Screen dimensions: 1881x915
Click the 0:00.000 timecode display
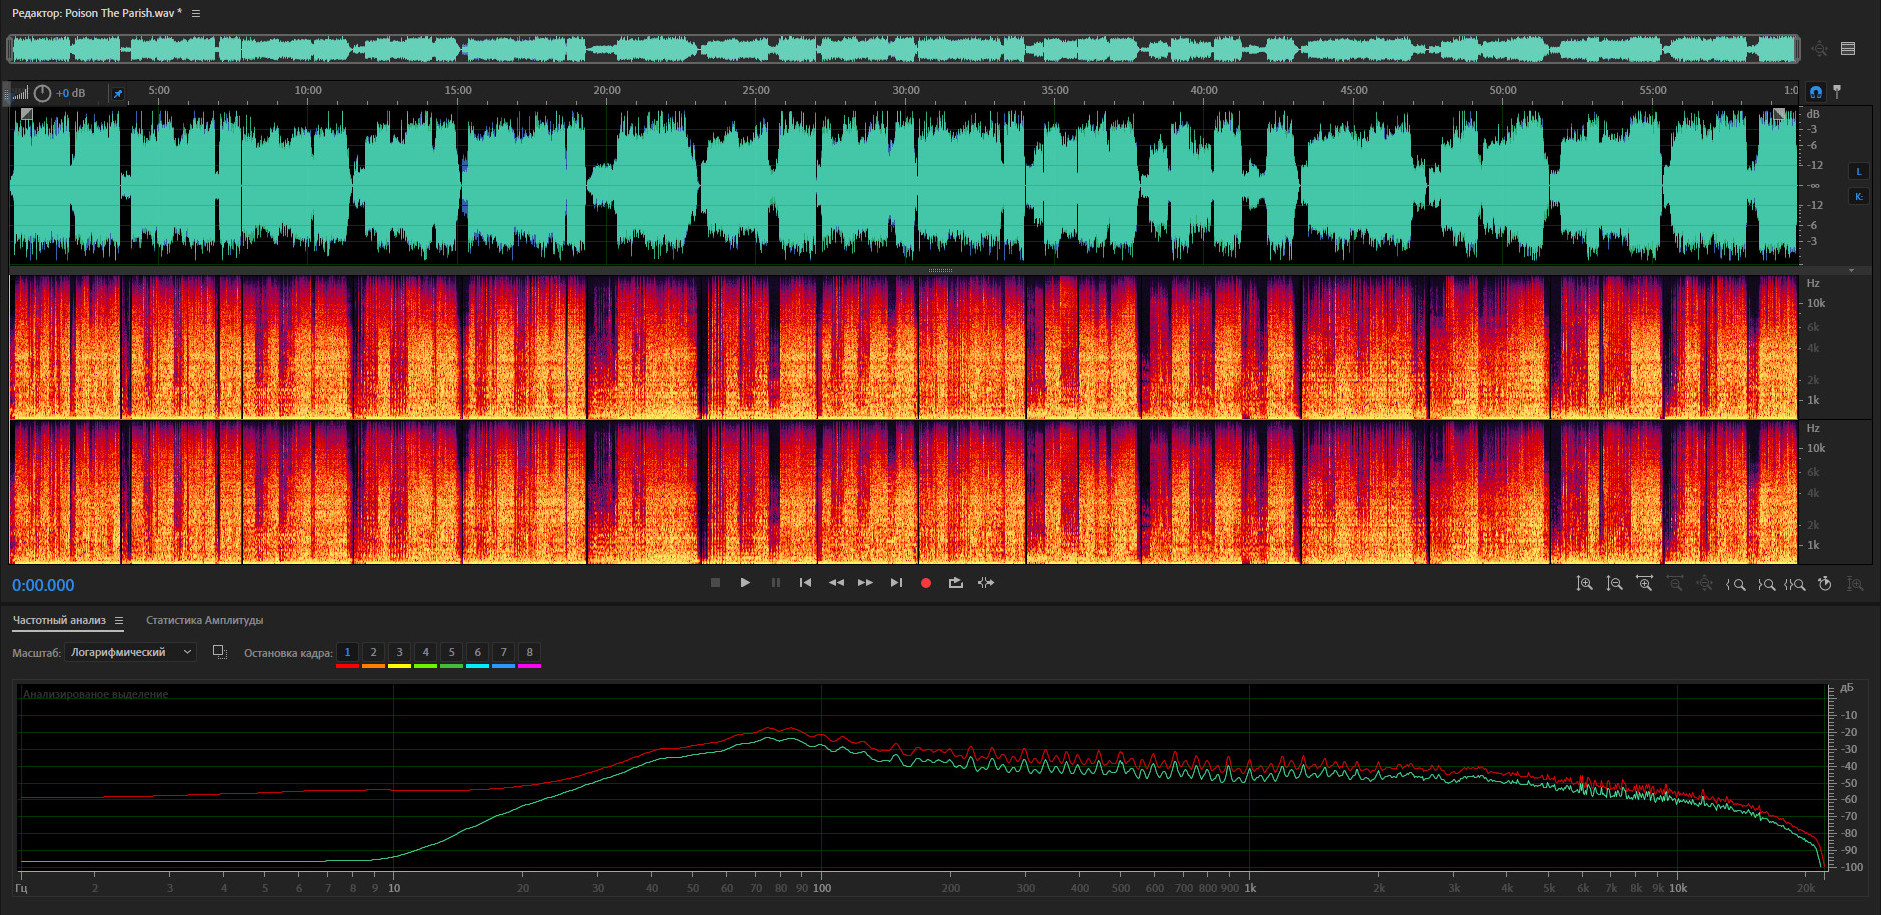43,585
